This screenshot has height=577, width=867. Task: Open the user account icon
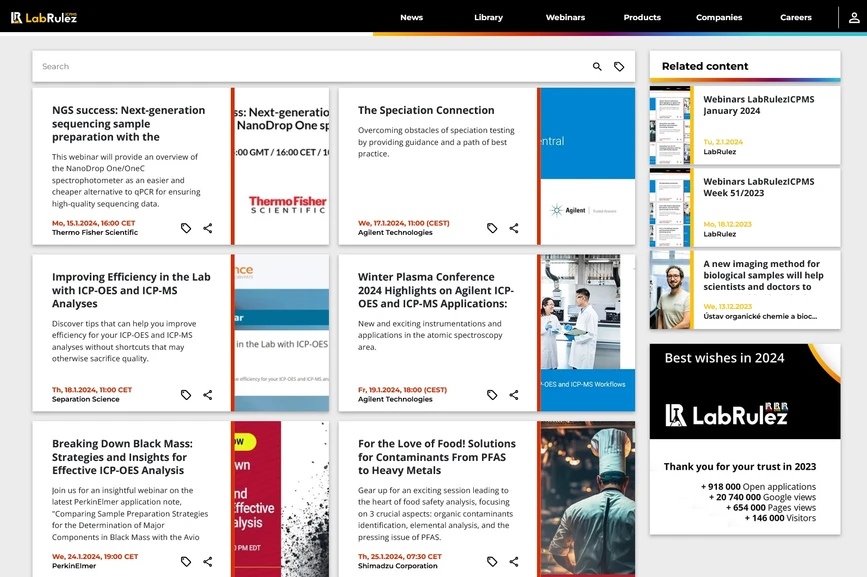[854, 18]
